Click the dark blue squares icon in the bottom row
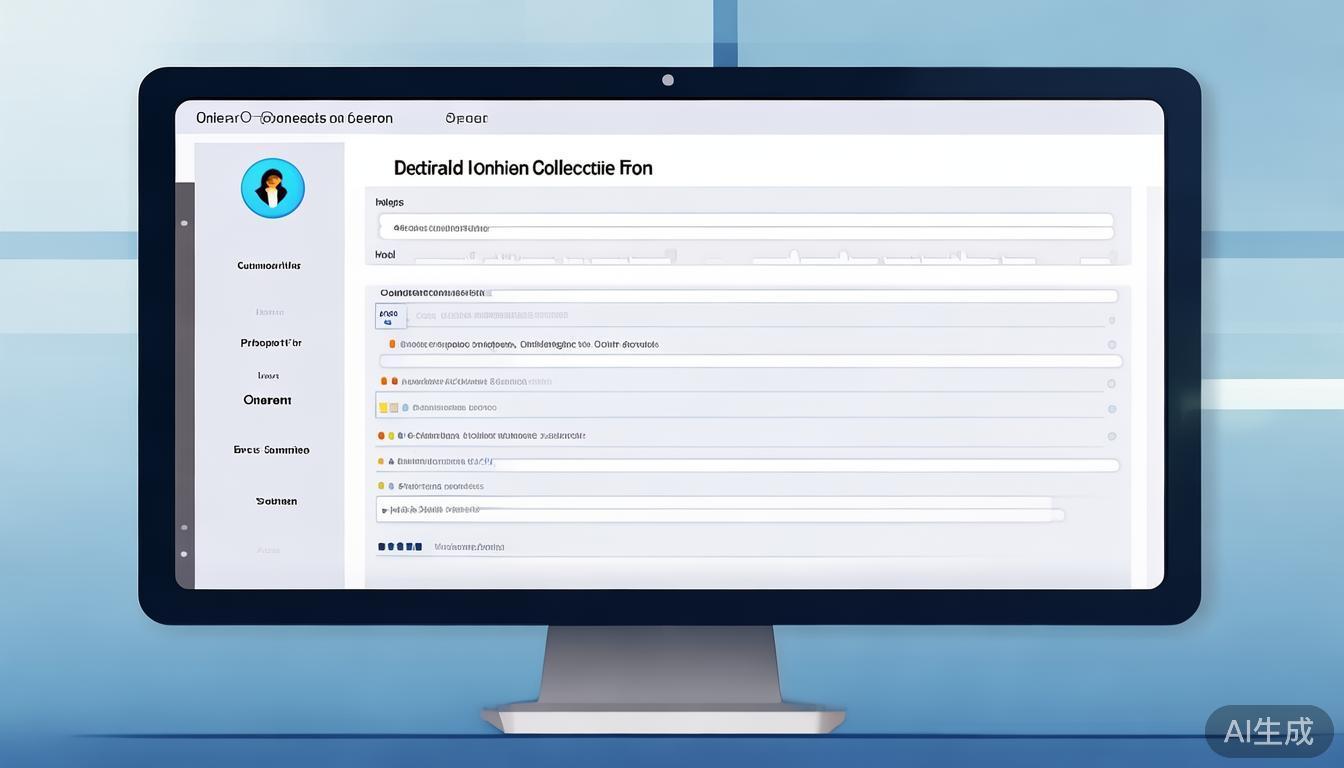This screenshot has height=768, width=1344. (399, 547)
